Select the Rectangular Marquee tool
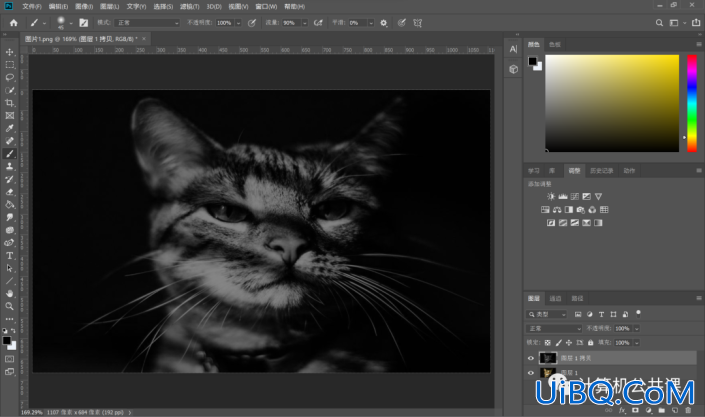Image resolution: width=705 pixels, height=417 pixels. pos(9,65)
